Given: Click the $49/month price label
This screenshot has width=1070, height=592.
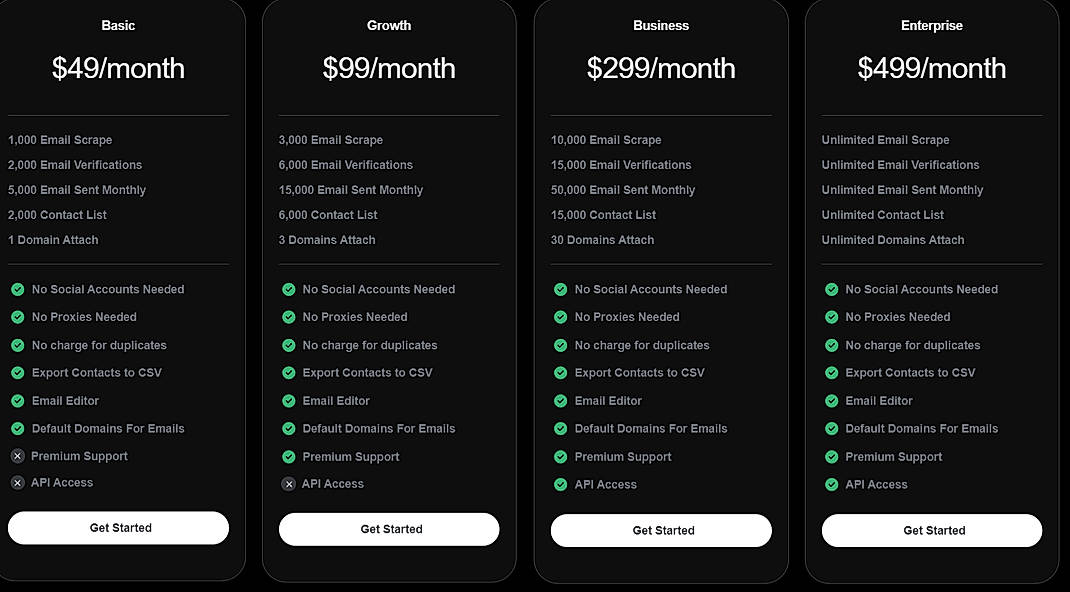Looking at the screenshot, I should coord(118,69).
